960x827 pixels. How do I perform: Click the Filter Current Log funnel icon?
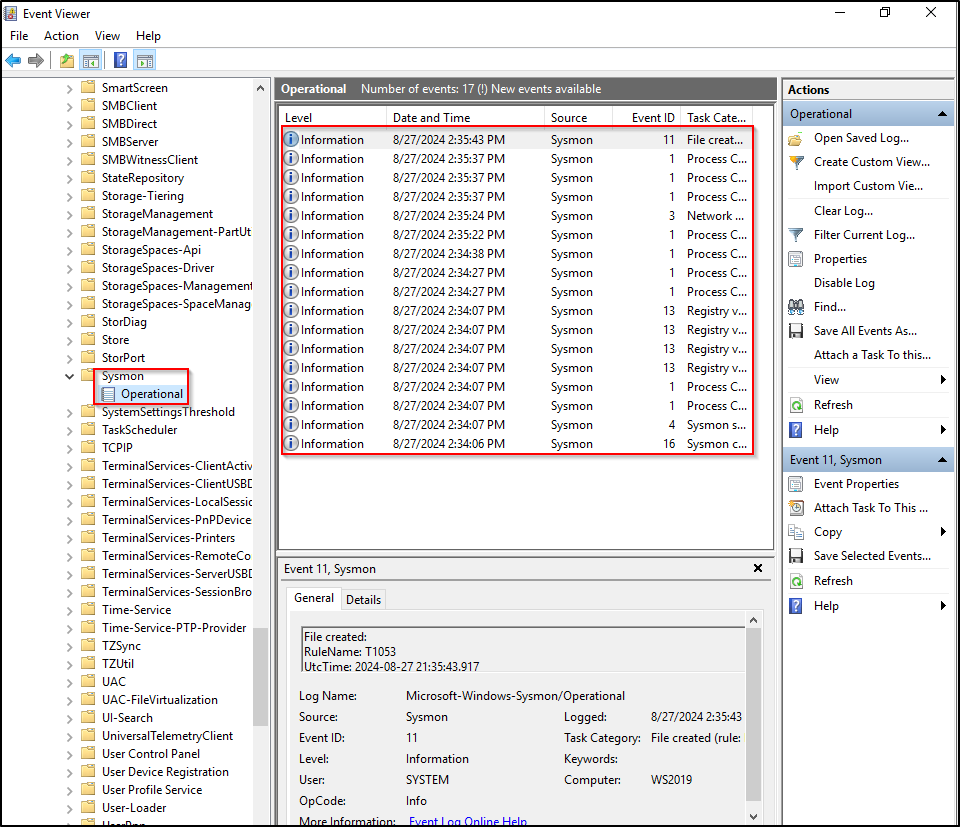(796, 235)
